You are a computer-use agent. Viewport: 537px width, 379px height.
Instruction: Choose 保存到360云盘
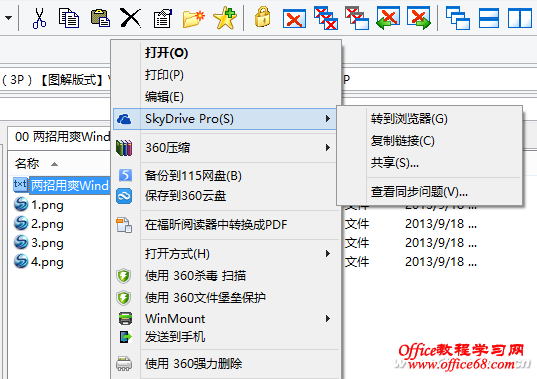click(x=227, y=196)
